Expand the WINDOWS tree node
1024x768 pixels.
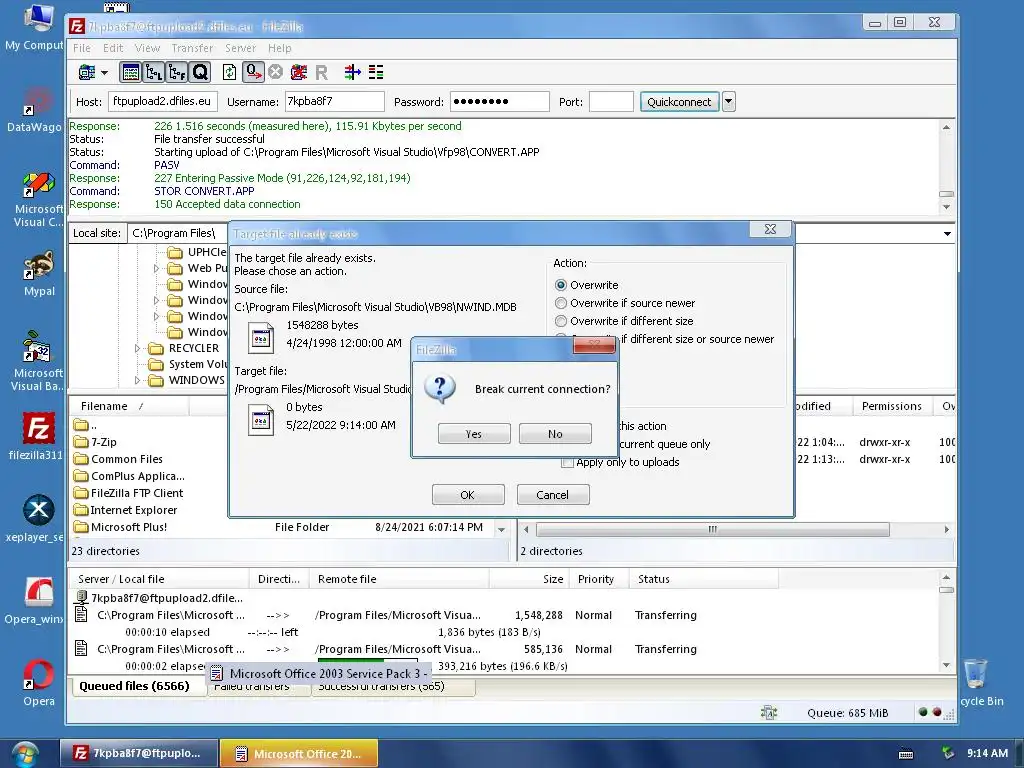tap(137, 380)
